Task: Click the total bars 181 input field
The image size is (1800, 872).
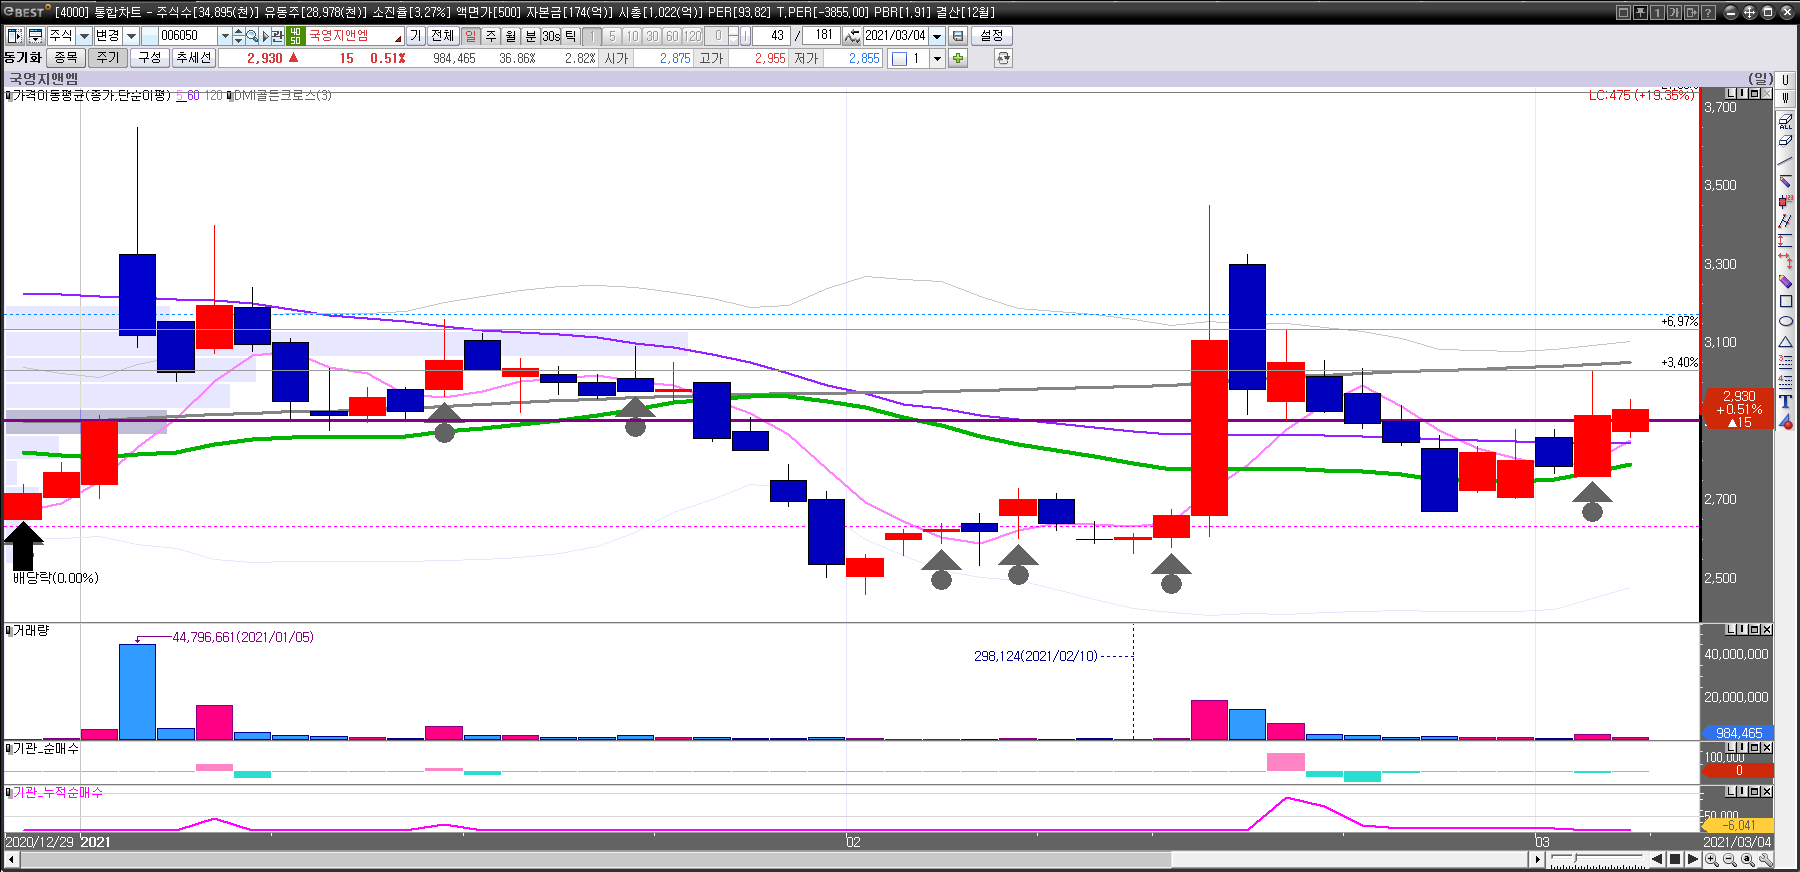Action: [821, 35]
